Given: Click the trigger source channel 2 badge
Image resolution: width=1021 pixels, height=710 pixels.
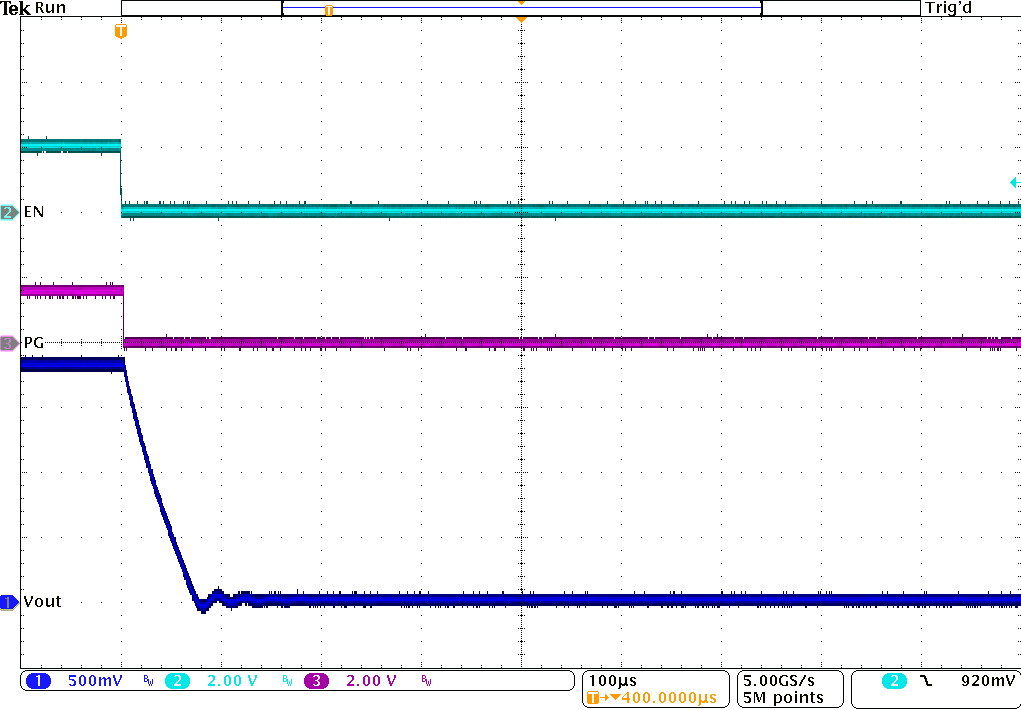Looking at the screenshot, I should point(893,681).
